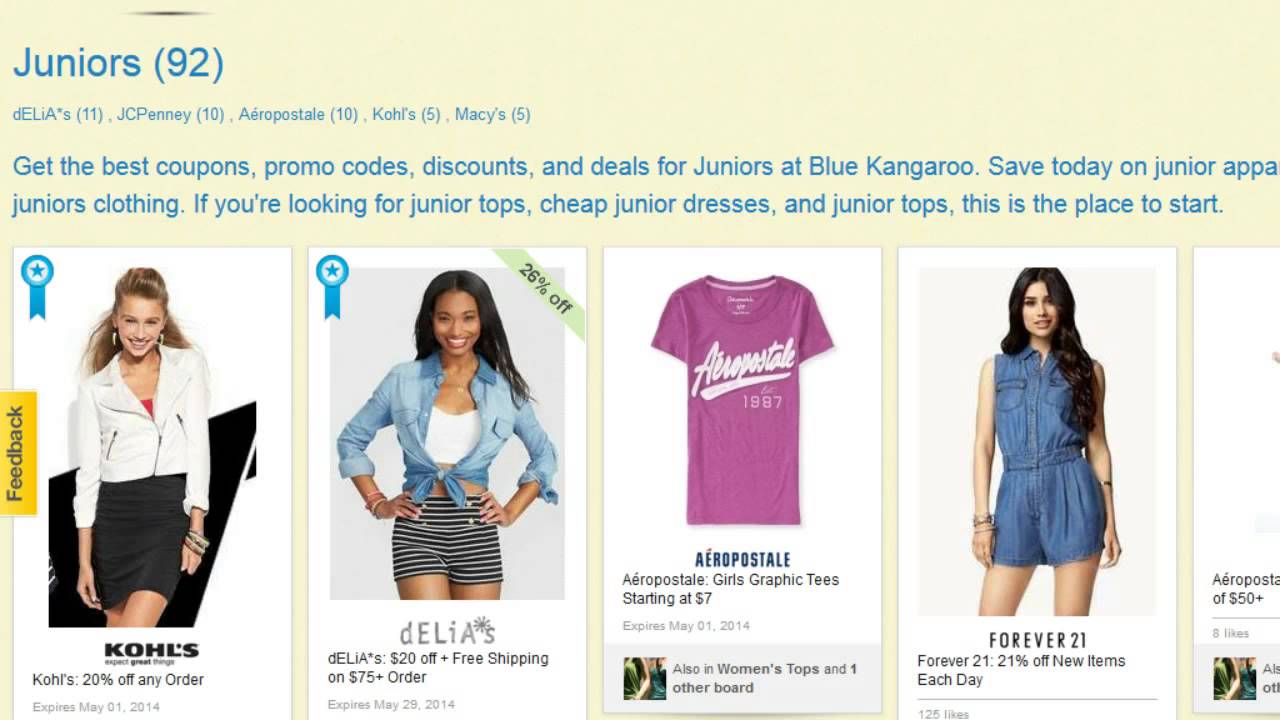Filter by JCPenney (10) store link
Viewport: 1280px width, 720px height.
click(170, 114)
